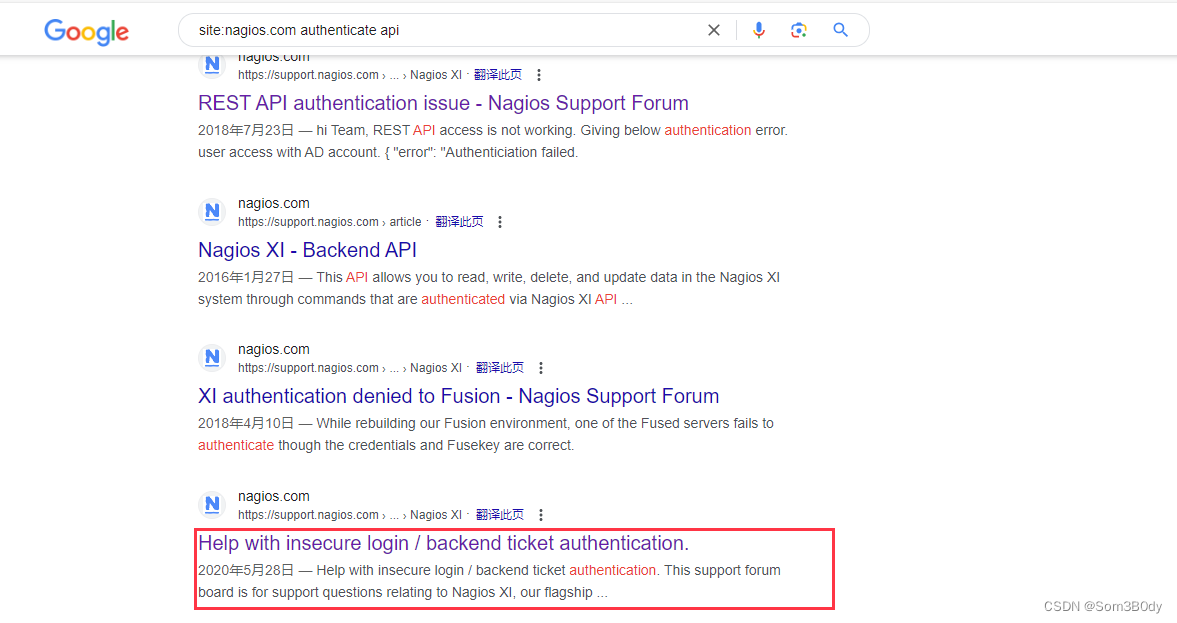The image size is (1177, 623).
Task: Click Nagios favicon of Backend API result
Action: pyautogui.click(x=212, y=212)
